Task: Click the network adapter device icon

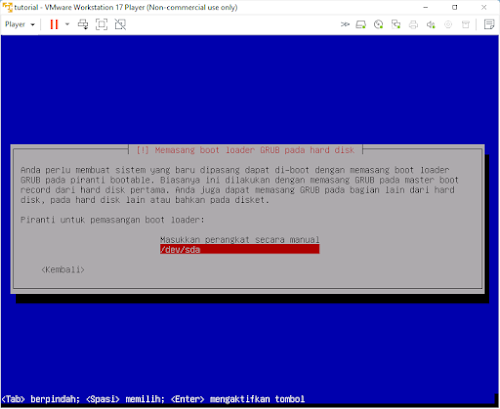Action: pyautogui.click(x=396, y=24)
